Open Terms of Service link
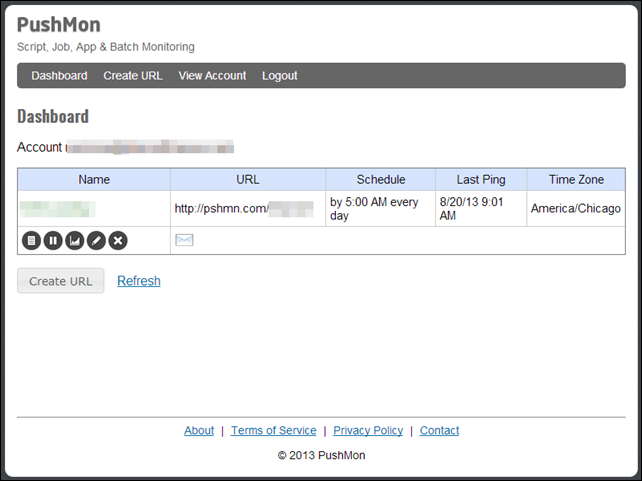Image resolution: width=642 pixels, height=481 pixels. pos(274,431)
